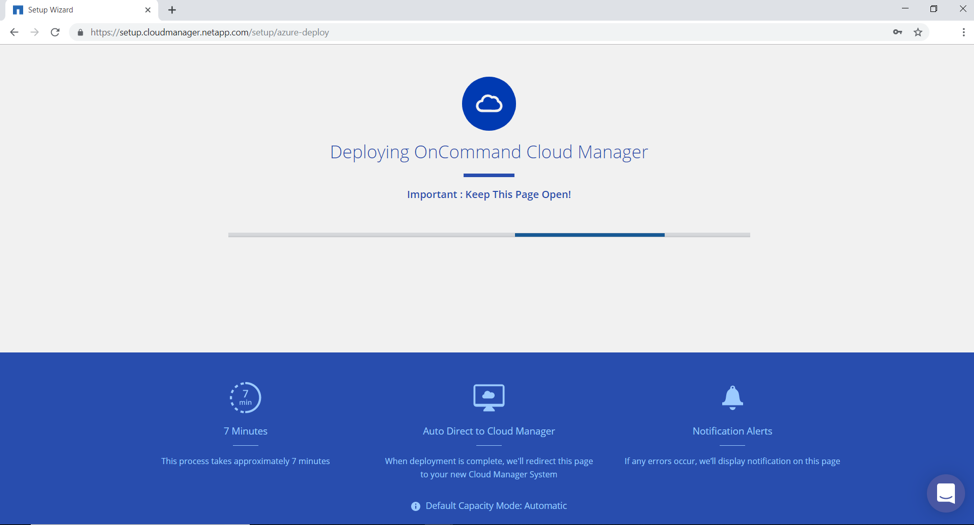The image size is (974, 525).
Task: Close the Setup Wizard tab
Action: pos(148,10)
